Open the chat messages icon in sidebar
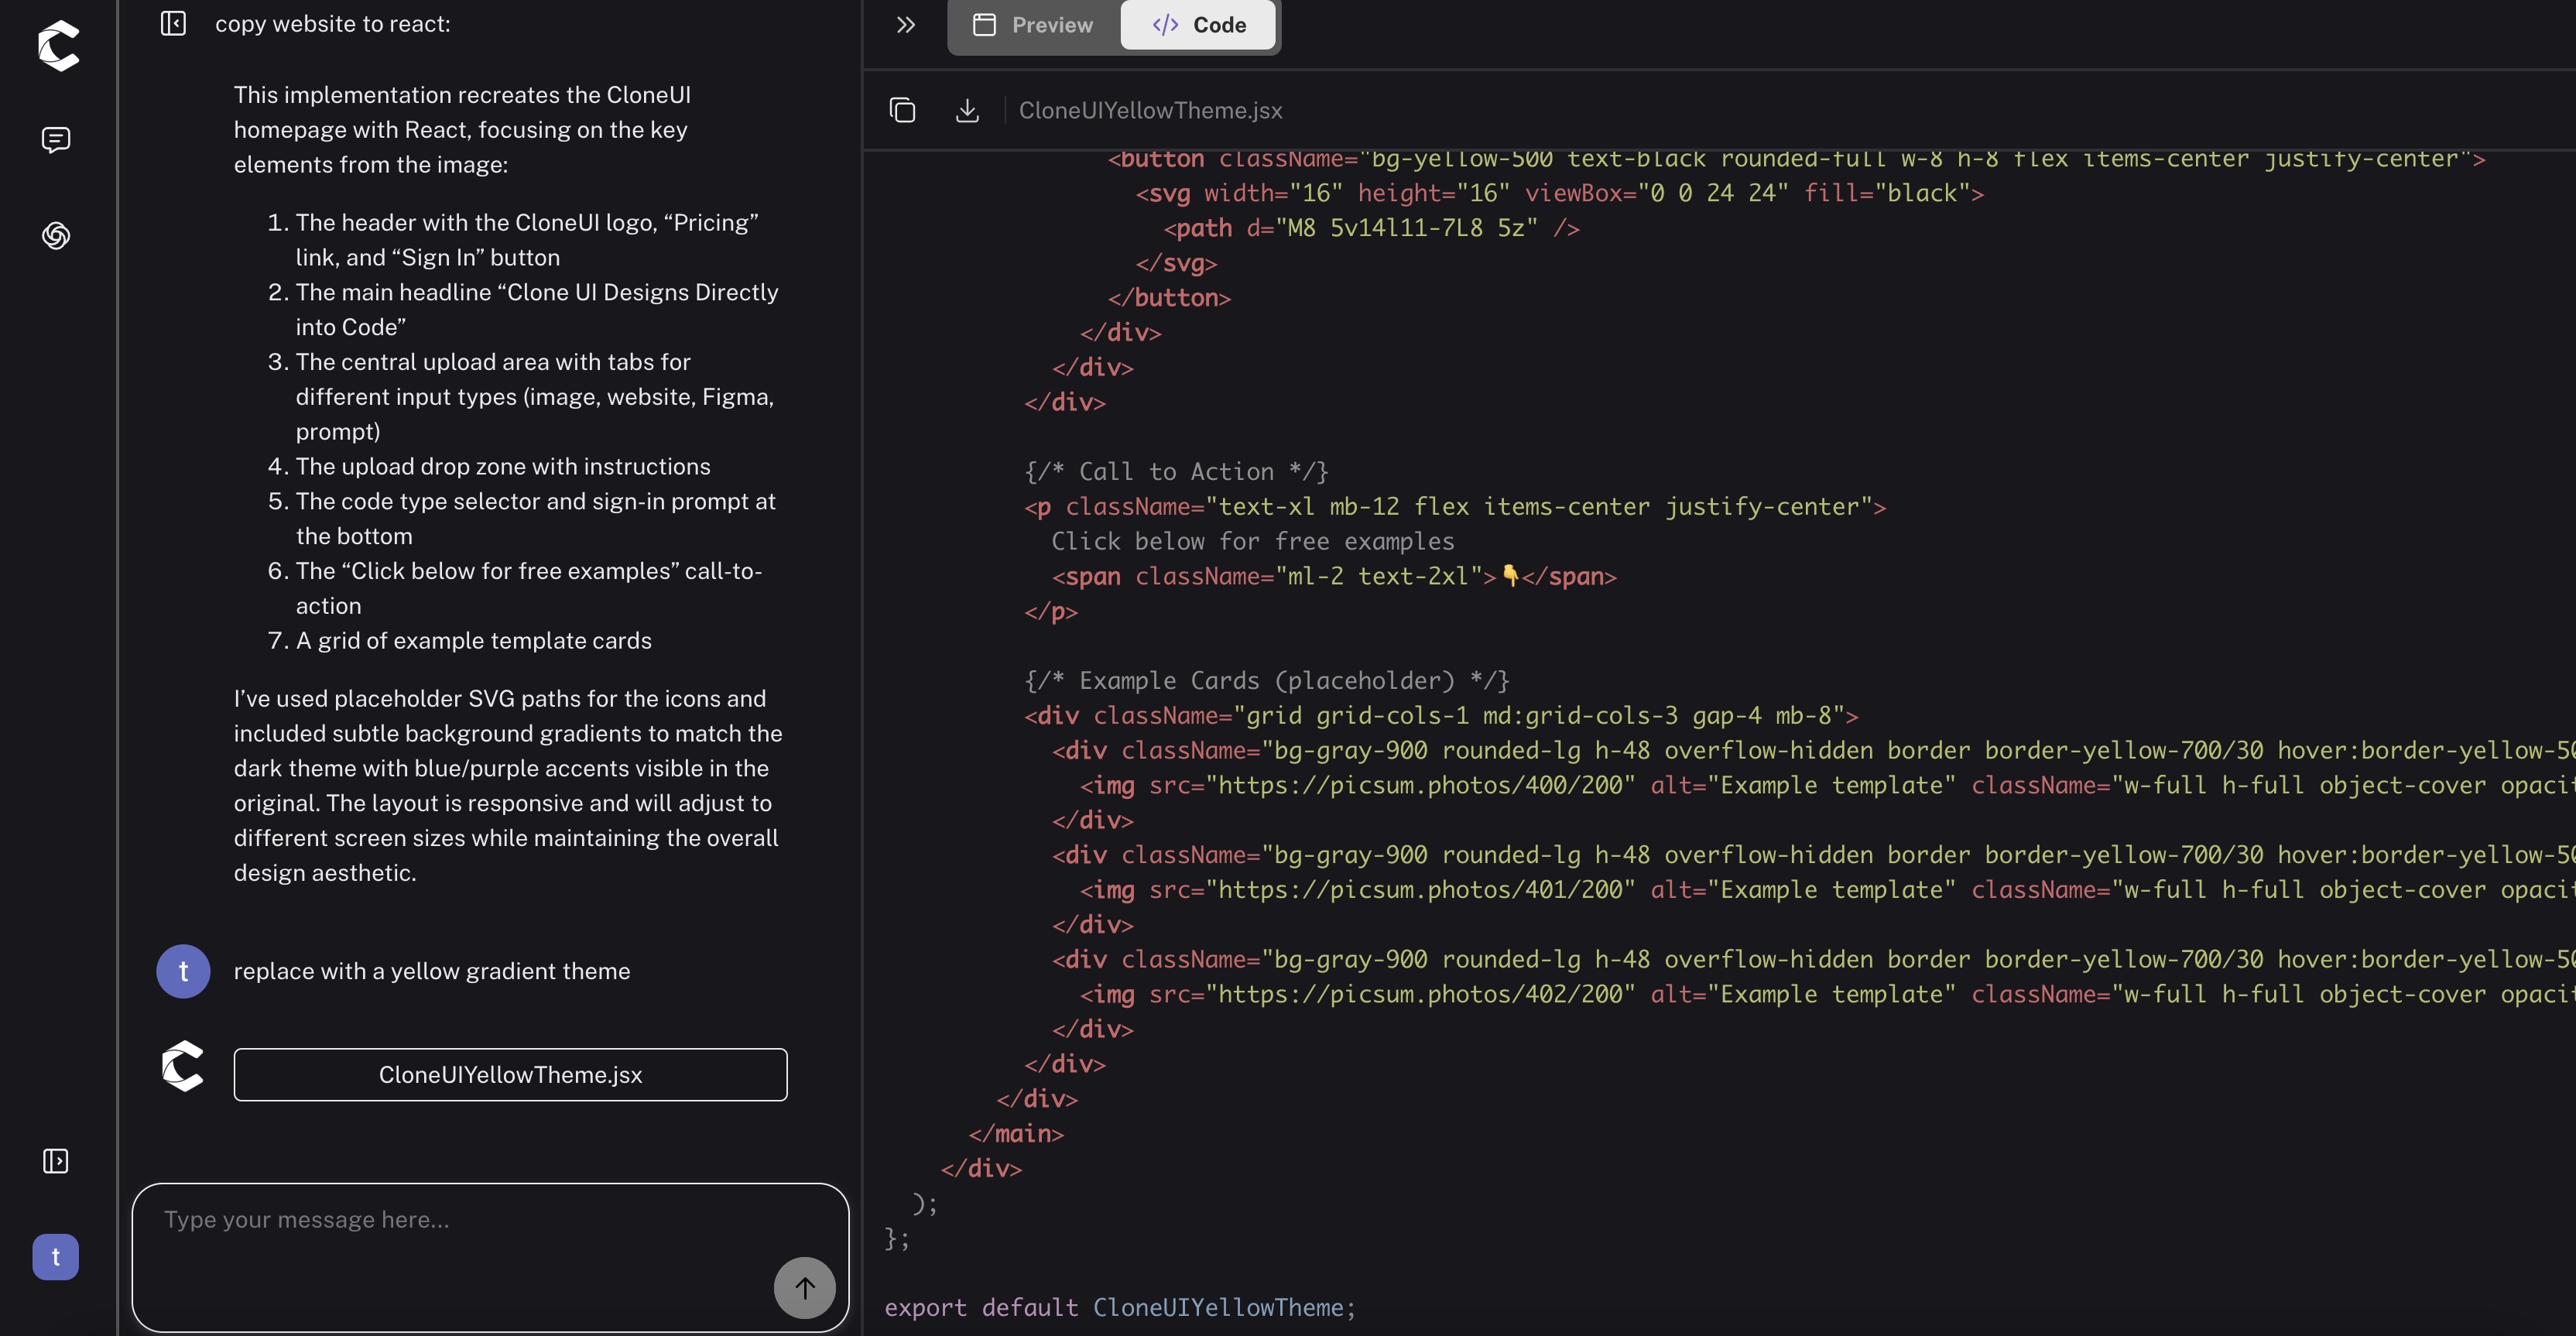 (x=56, y=140)
